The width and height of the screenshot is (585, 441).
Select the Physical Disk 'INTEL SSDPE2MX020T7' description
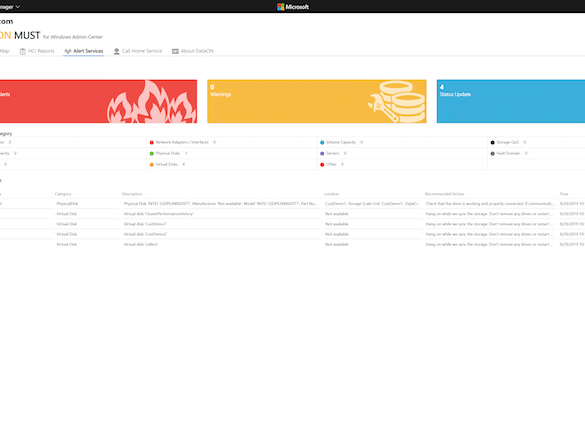coord(220,204)
